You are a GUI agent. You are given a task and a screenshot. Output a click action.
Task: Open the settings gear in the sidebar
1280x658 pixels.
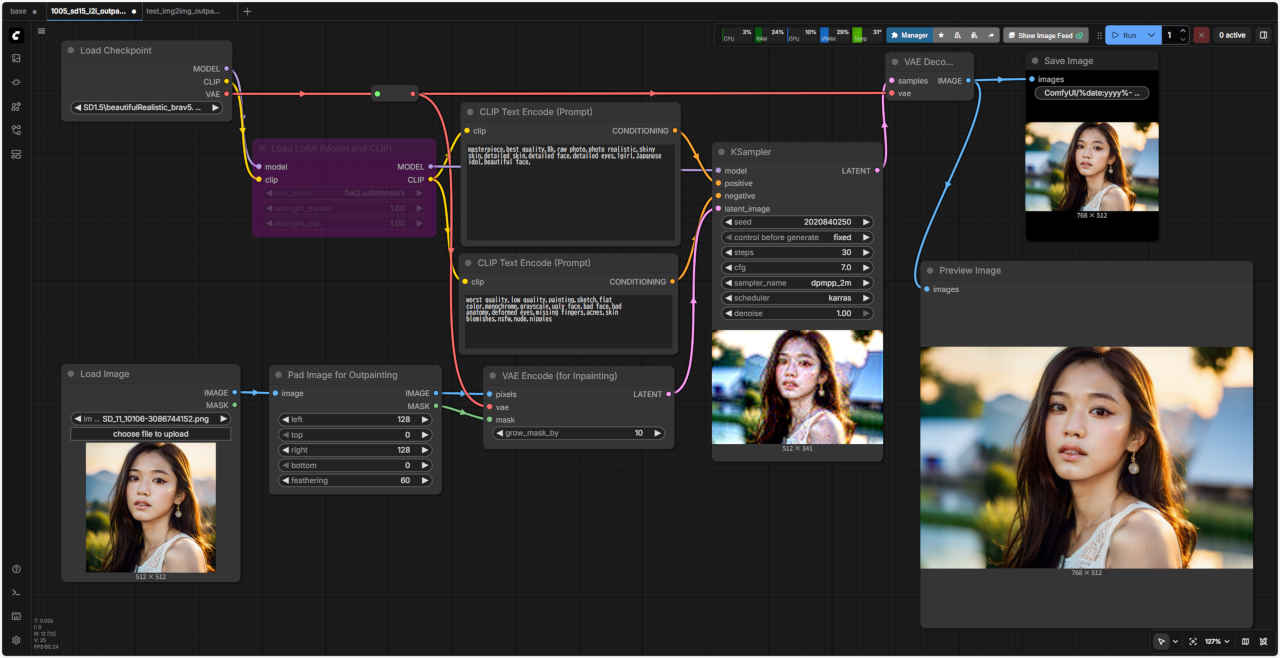[16, 640]
